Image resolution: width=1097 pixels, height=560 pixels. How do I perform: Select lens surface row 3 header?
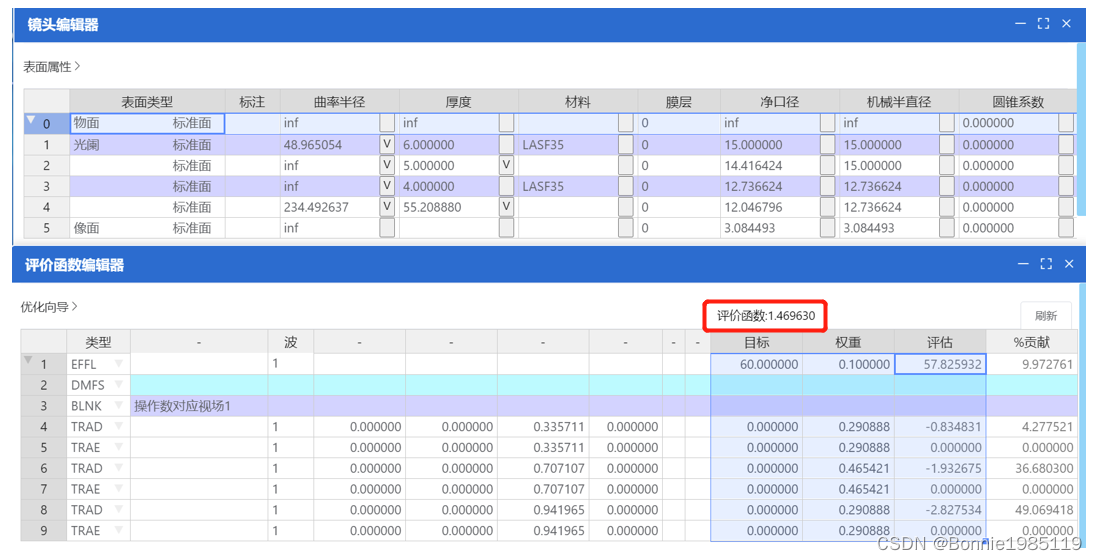pos(46,186)
